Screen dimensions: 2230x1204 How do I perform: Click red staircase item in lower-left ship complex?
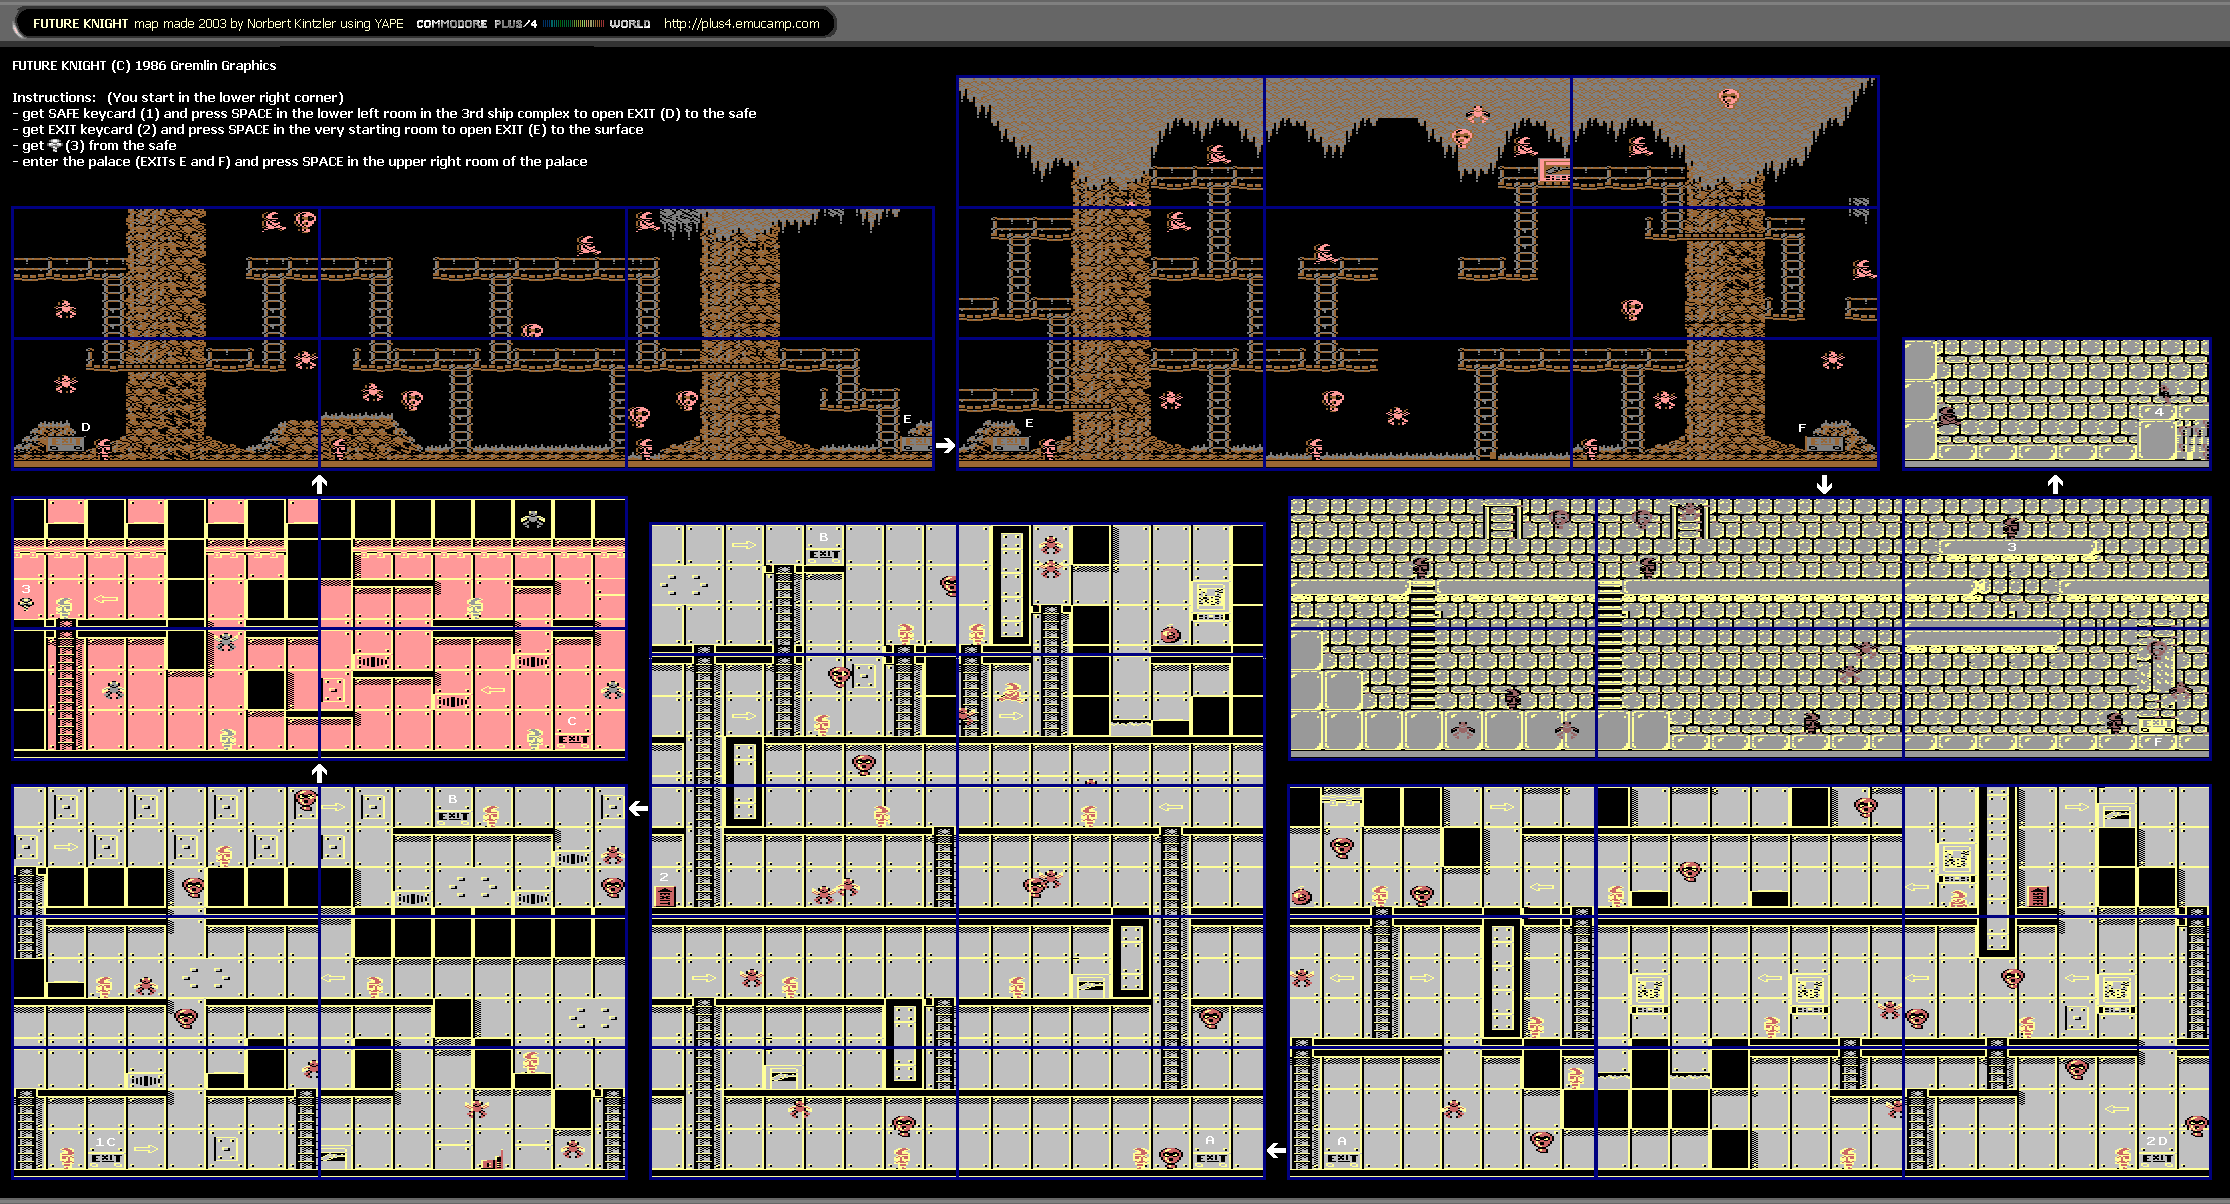[492, 1160]
